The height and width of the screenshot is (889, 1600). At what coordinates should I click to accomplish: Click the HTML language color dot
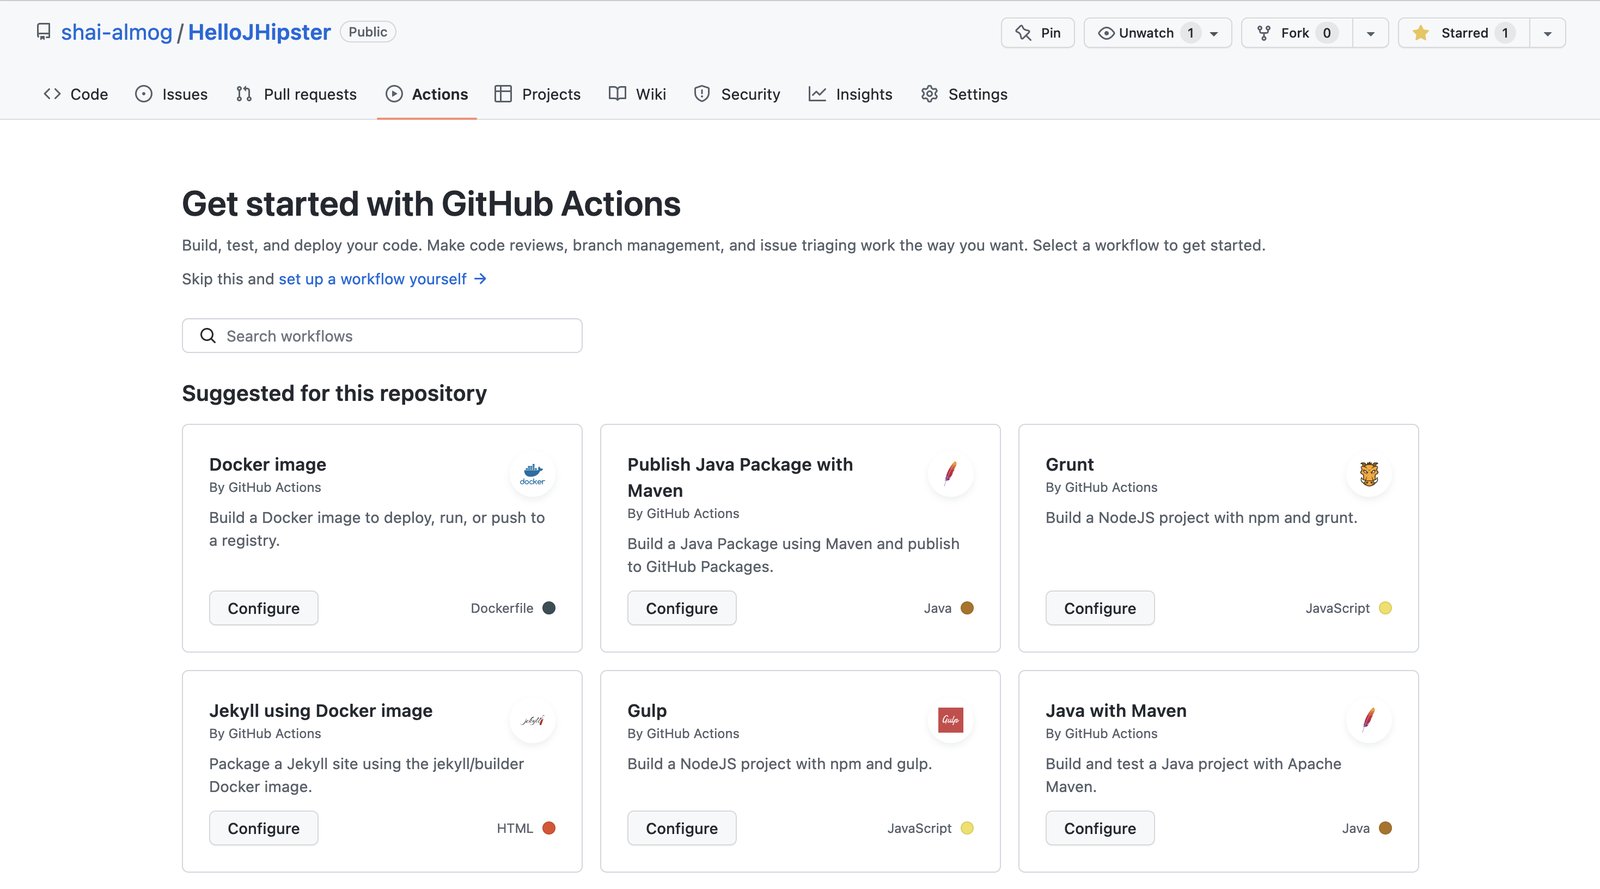(549, 828)
